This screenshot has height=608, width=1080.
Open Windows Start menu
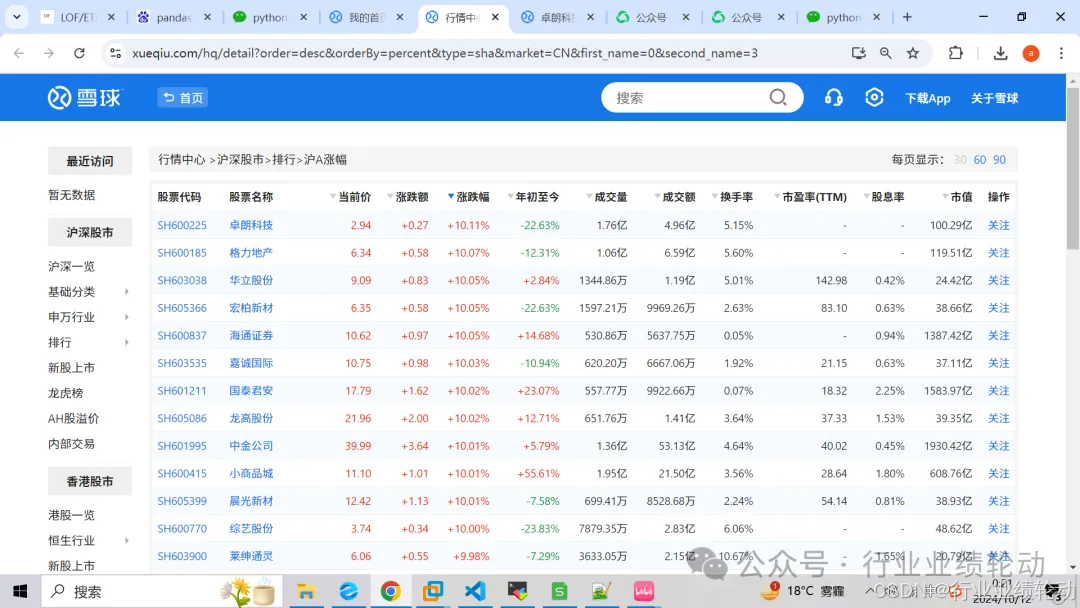20,591
